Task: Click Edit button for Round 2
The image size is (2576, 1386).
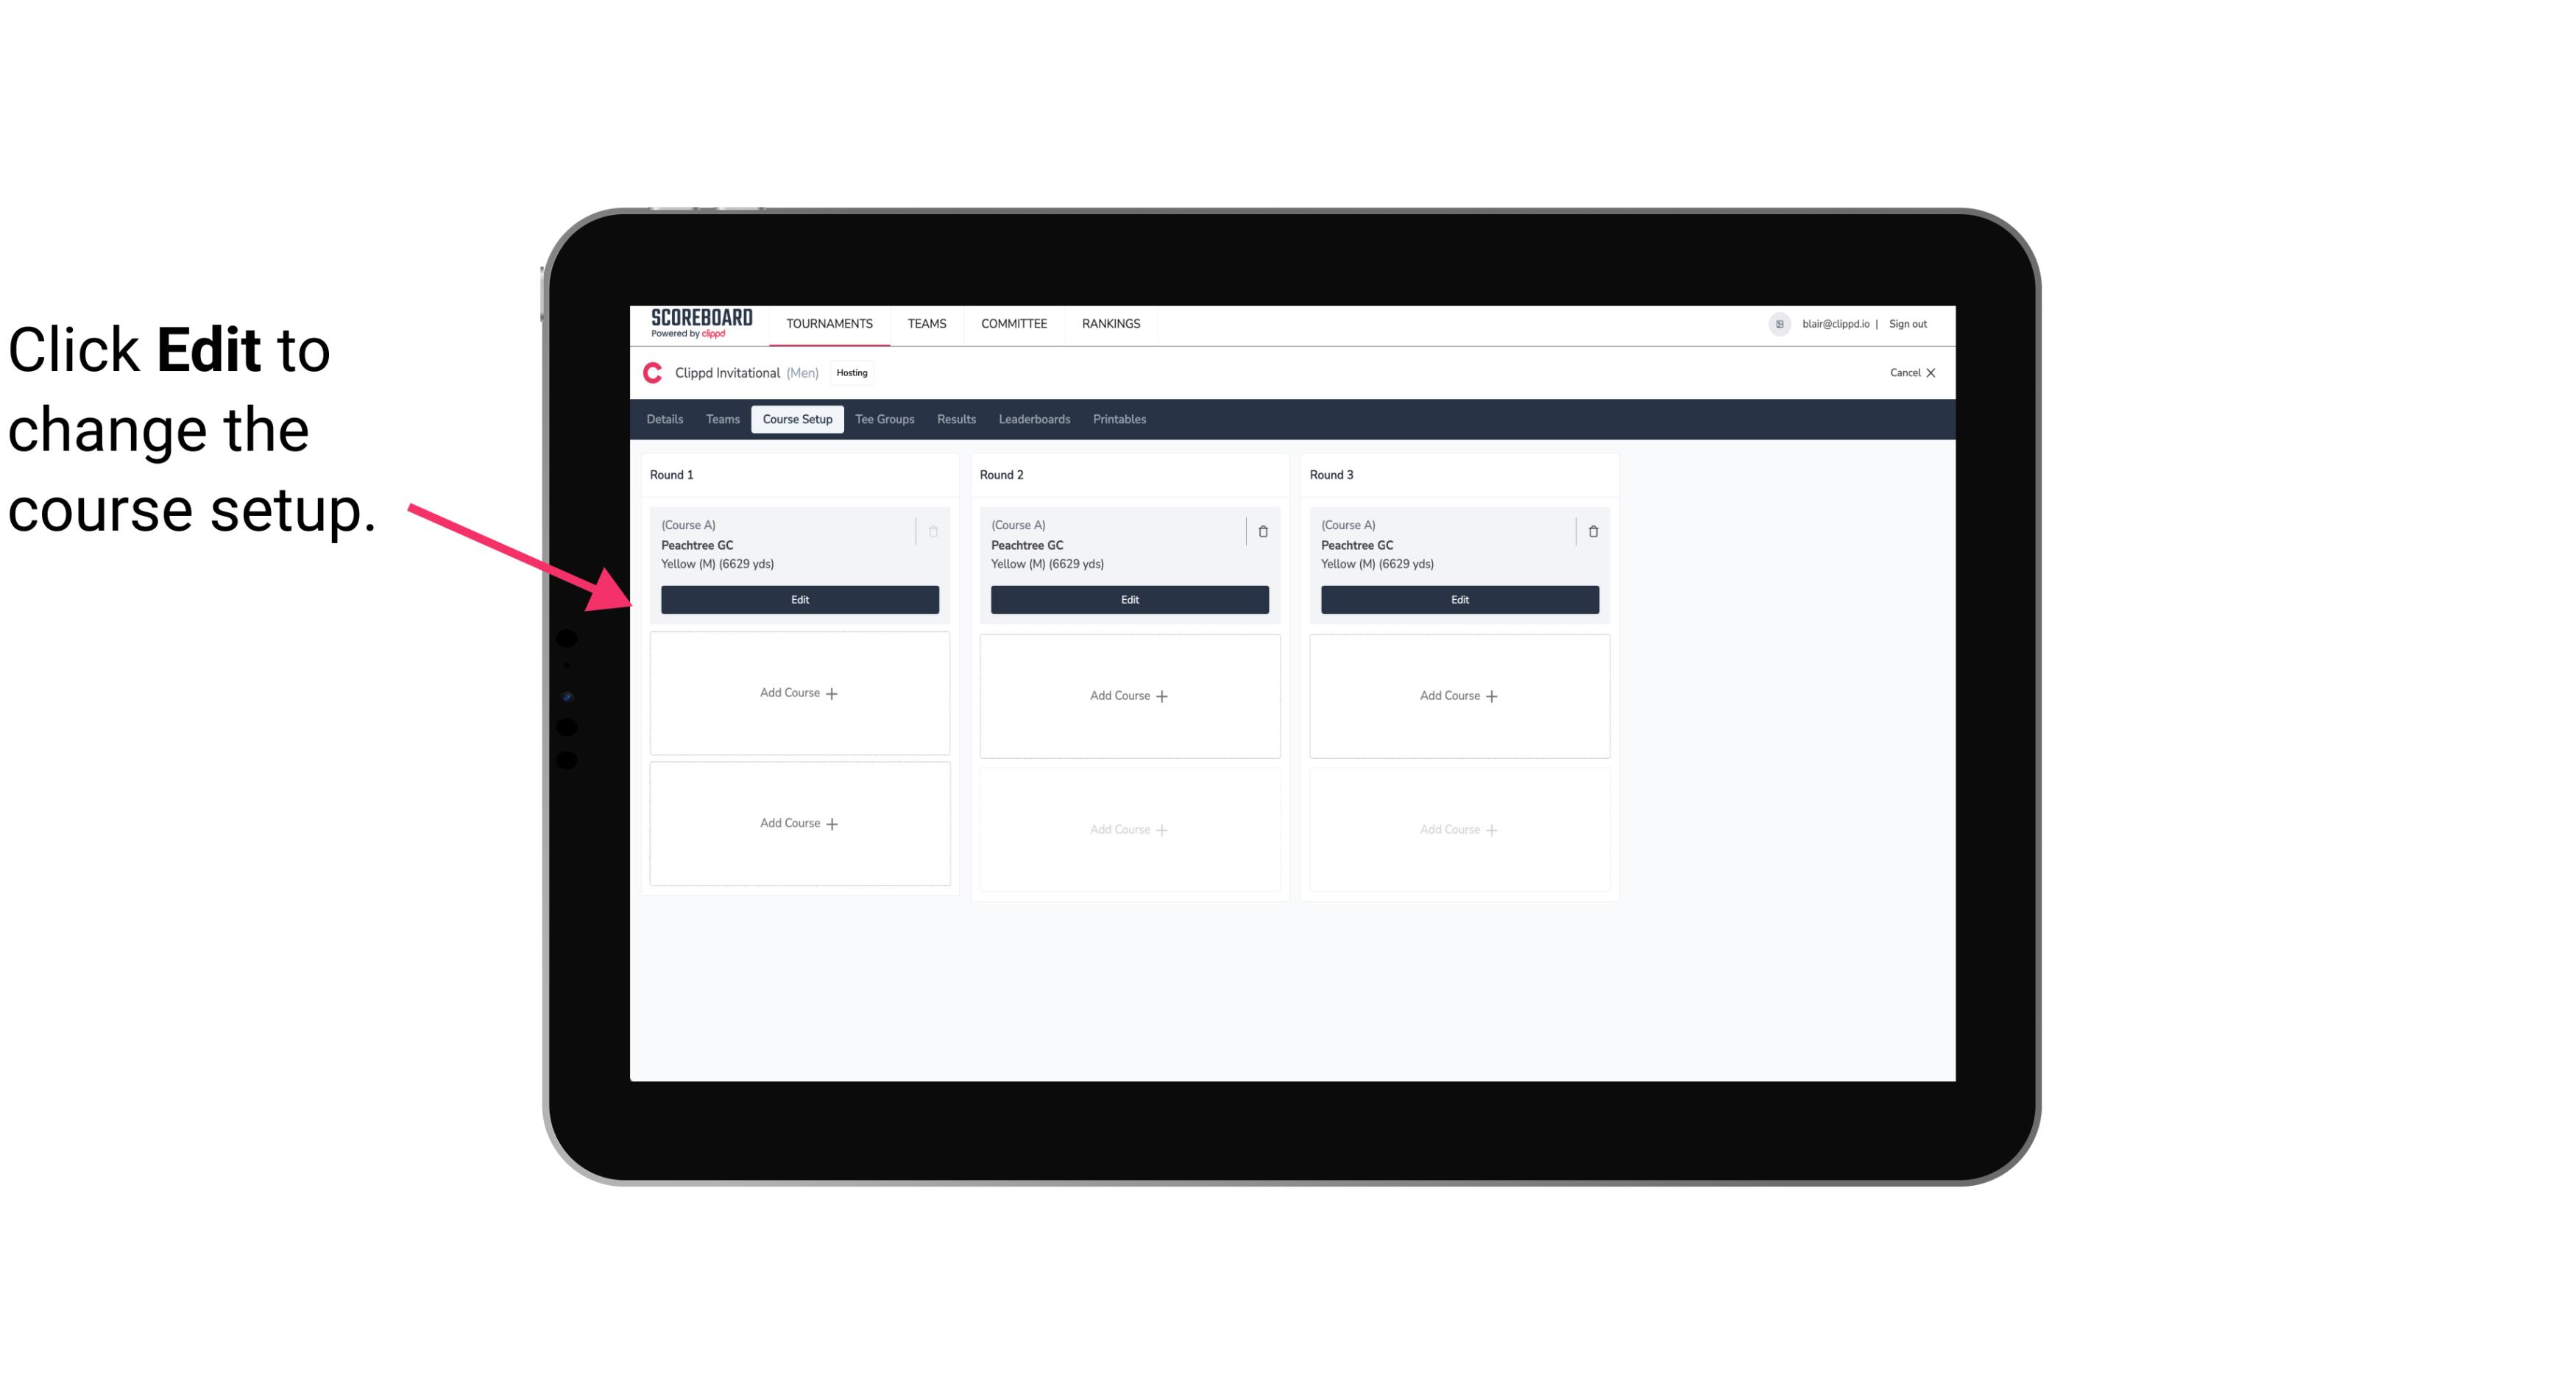Action: coord(1128,599)
